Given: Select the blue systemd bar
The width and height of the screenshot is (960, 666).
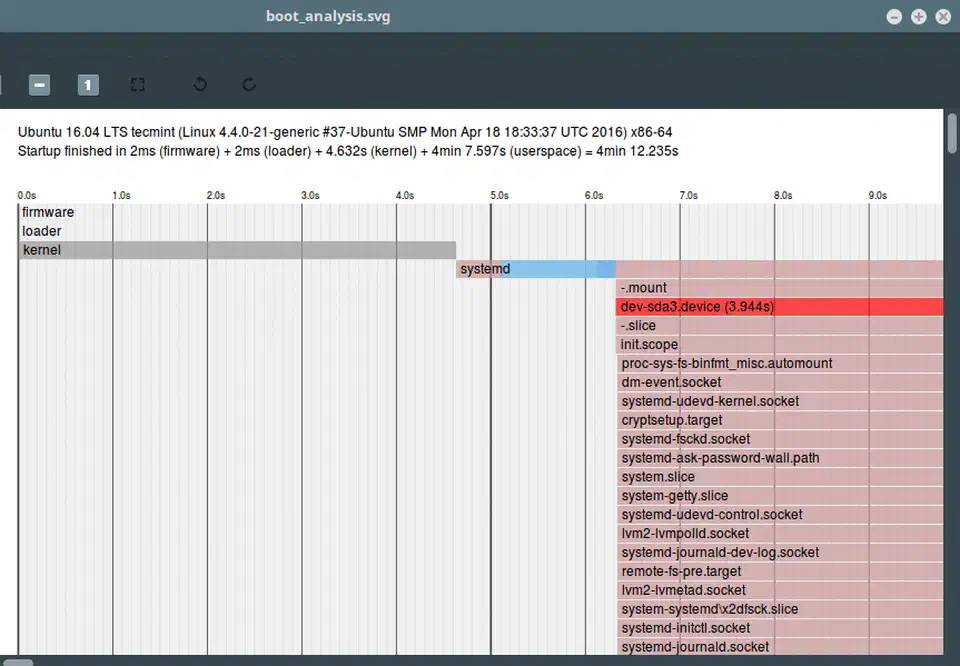Looking at the screenshot, I should 535,268.
